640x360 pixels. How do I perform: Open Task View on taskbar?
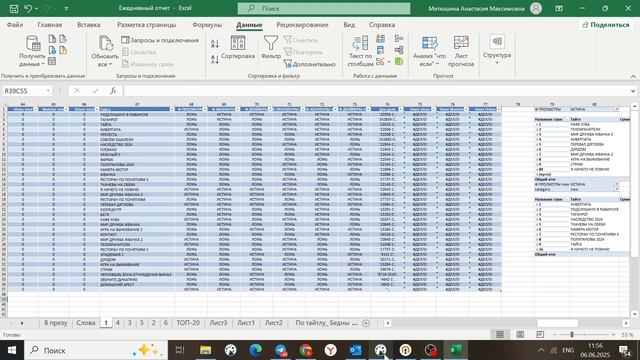180,350
